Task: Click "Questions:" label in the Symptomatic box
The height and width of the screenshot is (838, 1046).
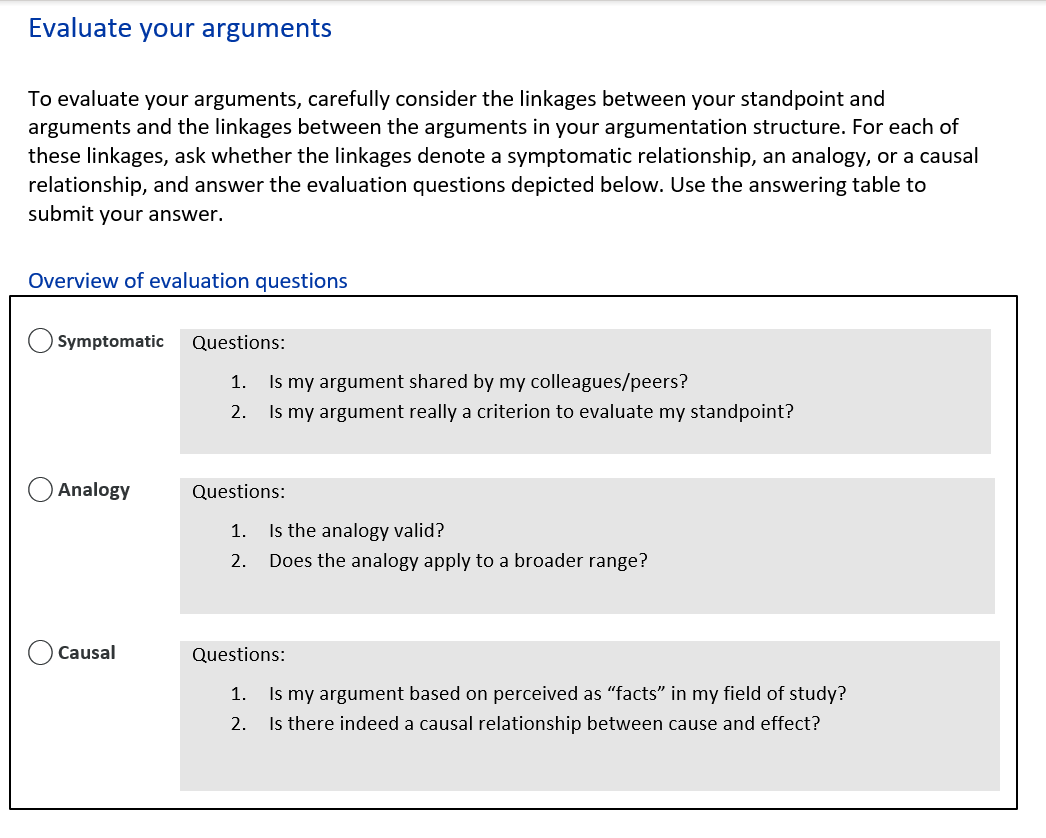Action: (238, 343)
